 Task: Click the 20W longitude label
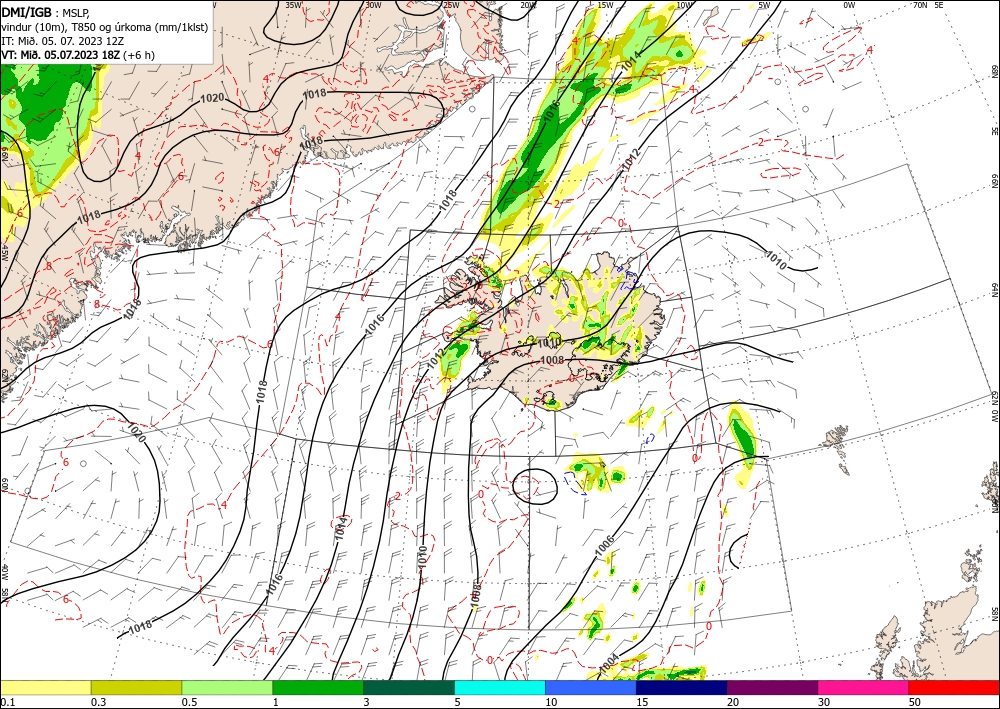click(x=528, y=5)
